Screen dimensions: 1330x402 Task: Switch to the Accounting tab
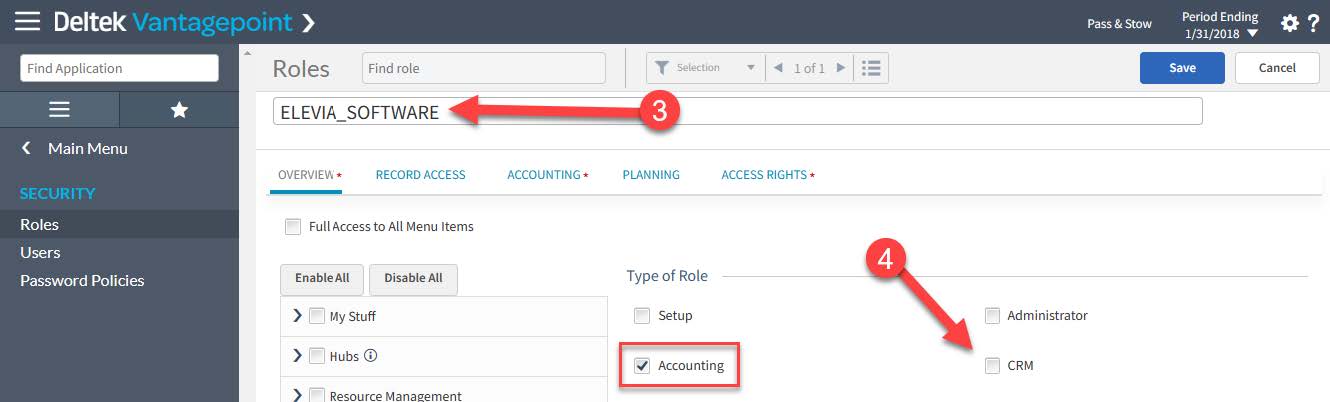click(546, 175)
